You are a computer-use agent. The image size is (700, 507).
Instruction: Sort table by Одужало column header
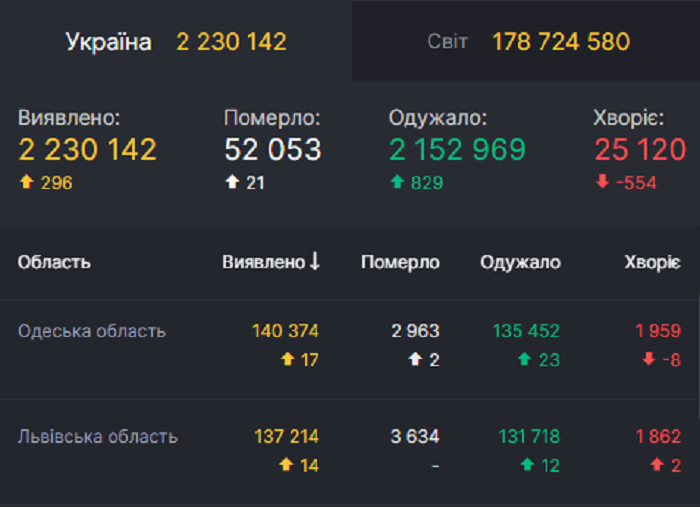point(520,262)
